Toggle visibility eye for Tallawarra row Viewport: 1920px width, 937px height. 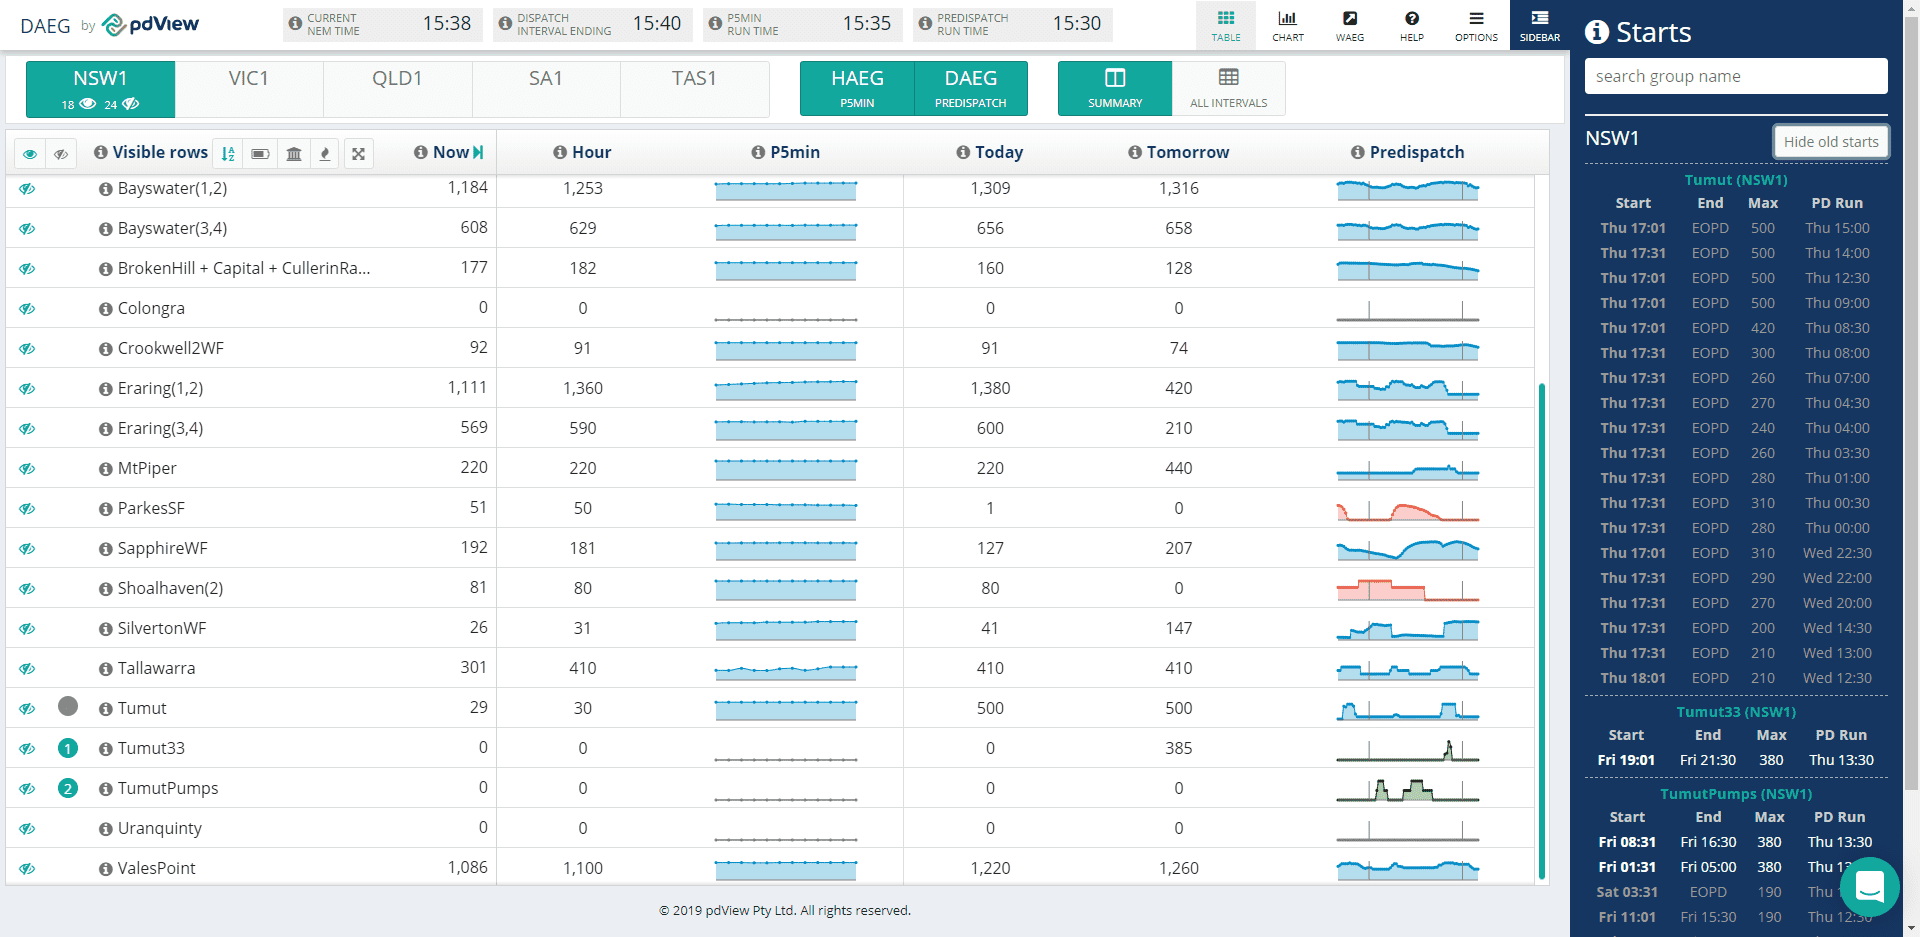tap(27, 669)
